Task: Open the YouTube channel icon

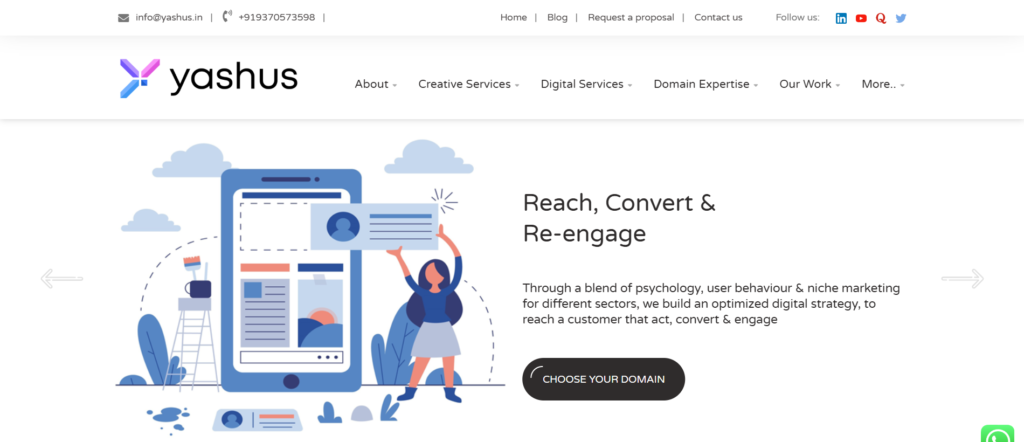Action: click(861, 18)
